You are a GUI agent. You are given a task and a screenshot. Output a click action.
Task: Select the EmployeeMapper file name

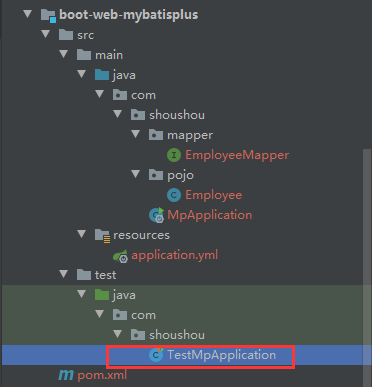click(x=237, y=155)
